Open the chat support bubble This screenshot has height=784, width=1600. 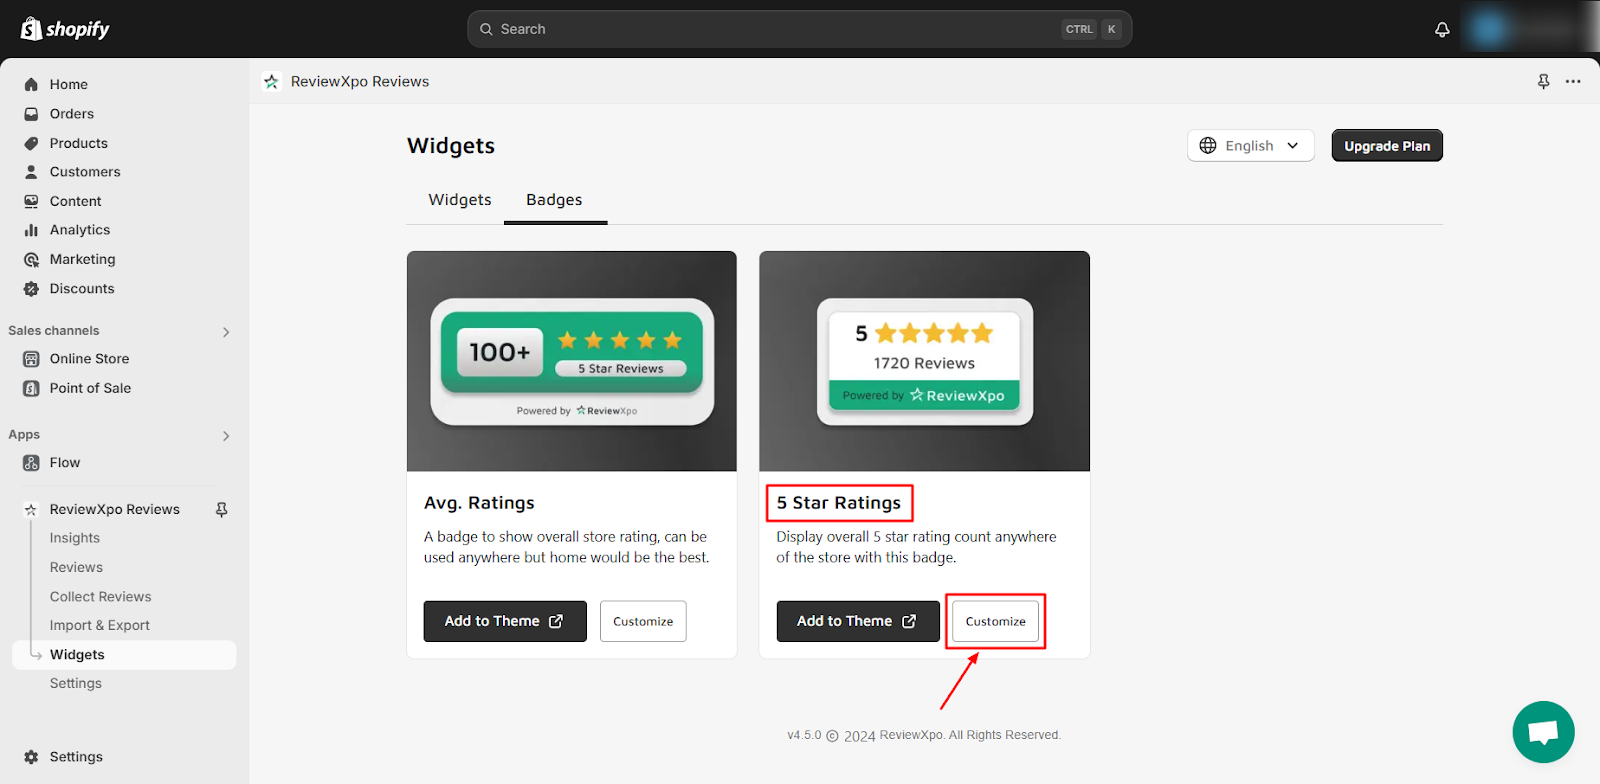click(x=1543, y=732)
